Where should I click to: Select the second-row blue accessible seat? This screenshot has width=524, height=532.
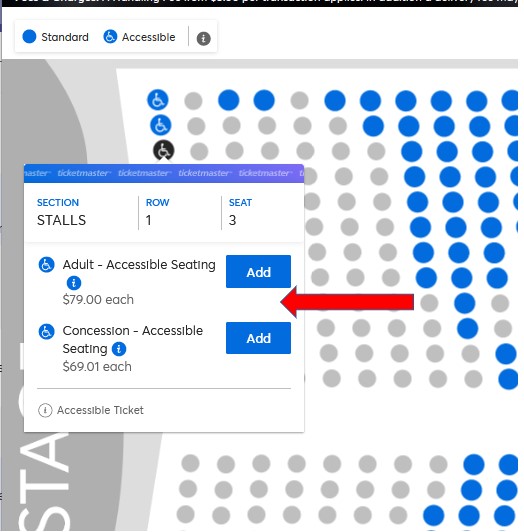(161, 125)
